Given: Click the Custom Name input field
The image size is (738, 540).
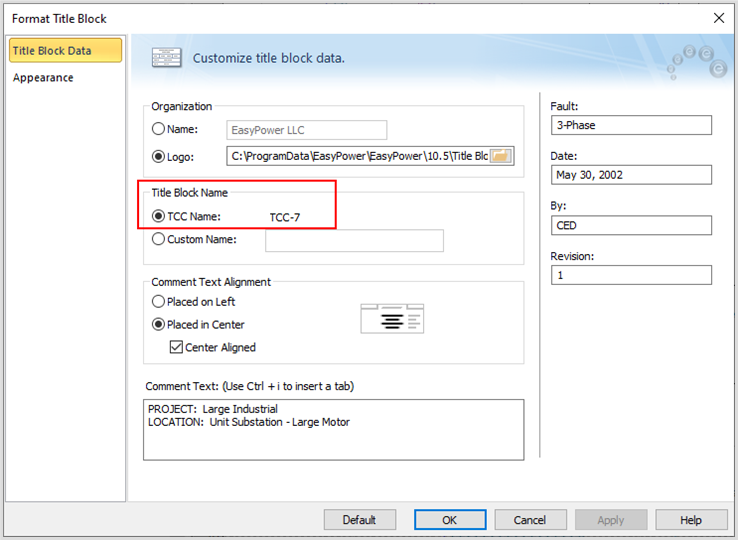Looking at the screenshot, I should 354,241.
